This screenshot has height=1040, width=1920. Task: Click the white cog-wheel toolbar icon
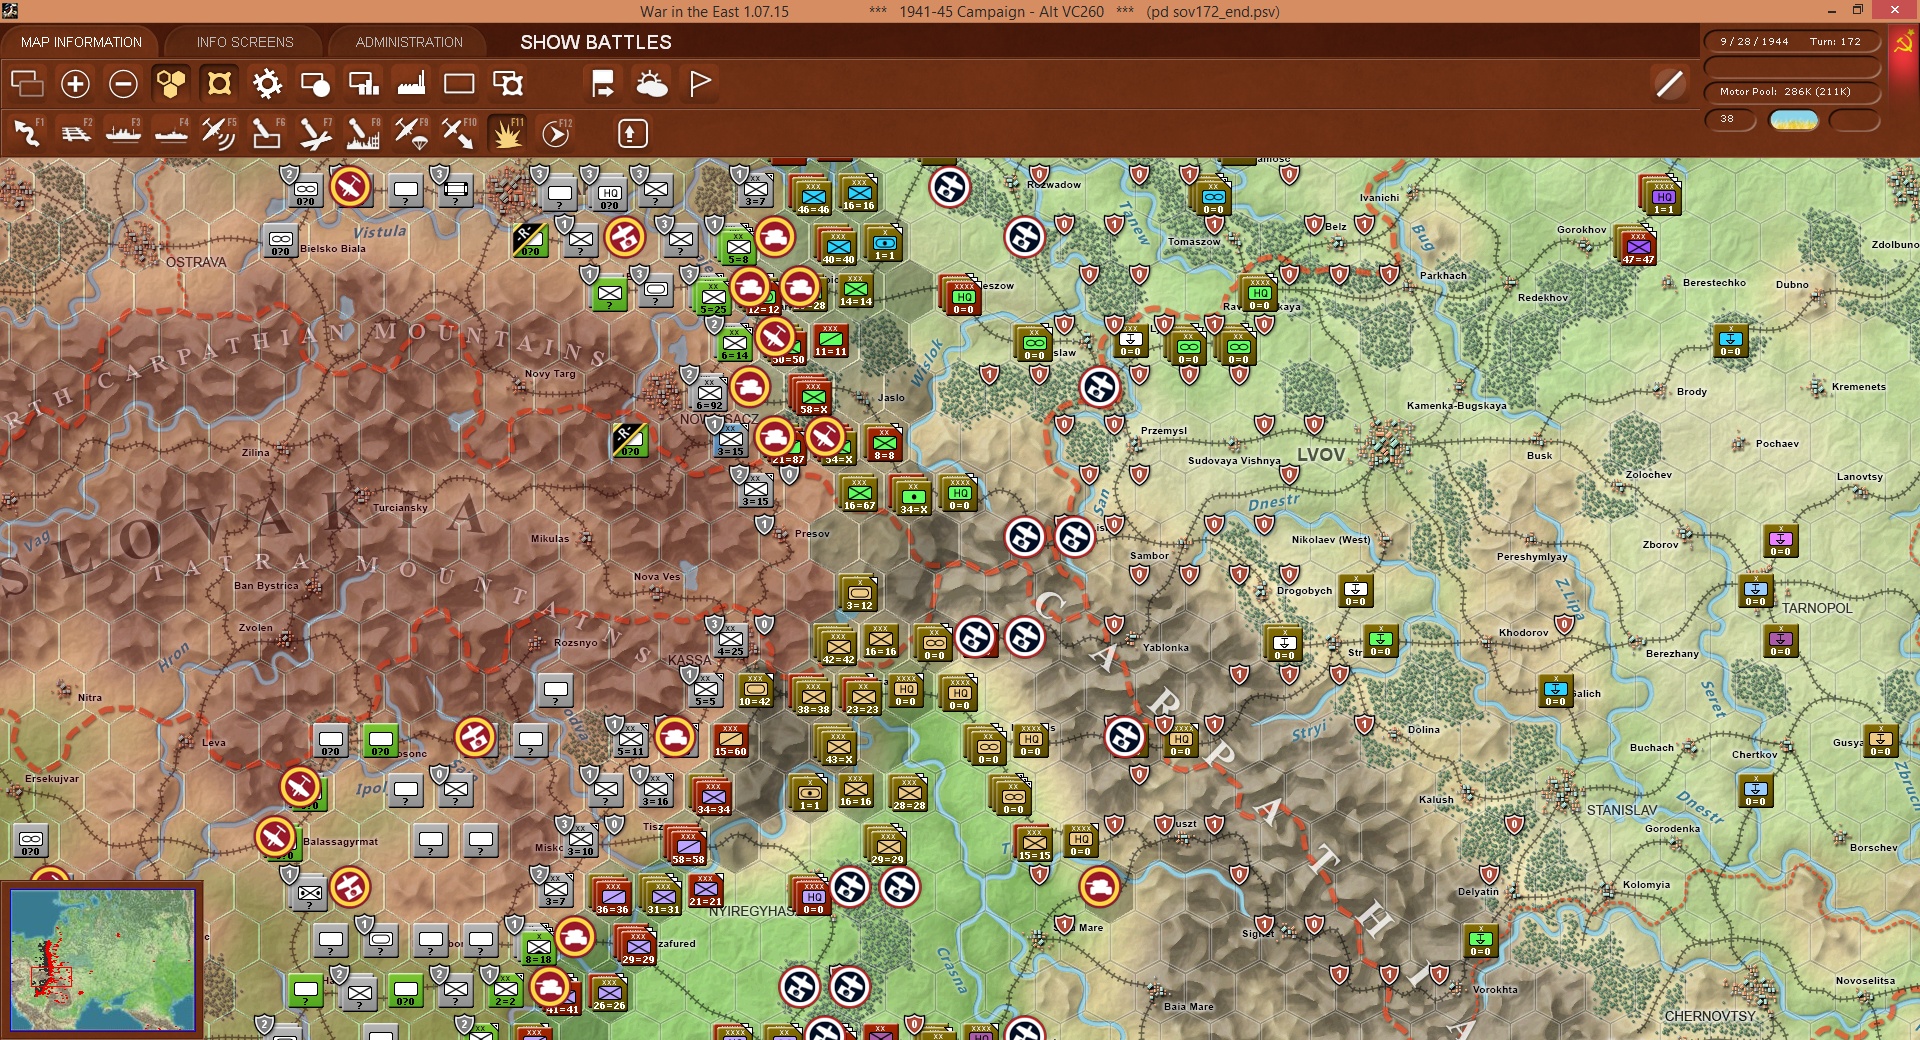pos(267,84)
